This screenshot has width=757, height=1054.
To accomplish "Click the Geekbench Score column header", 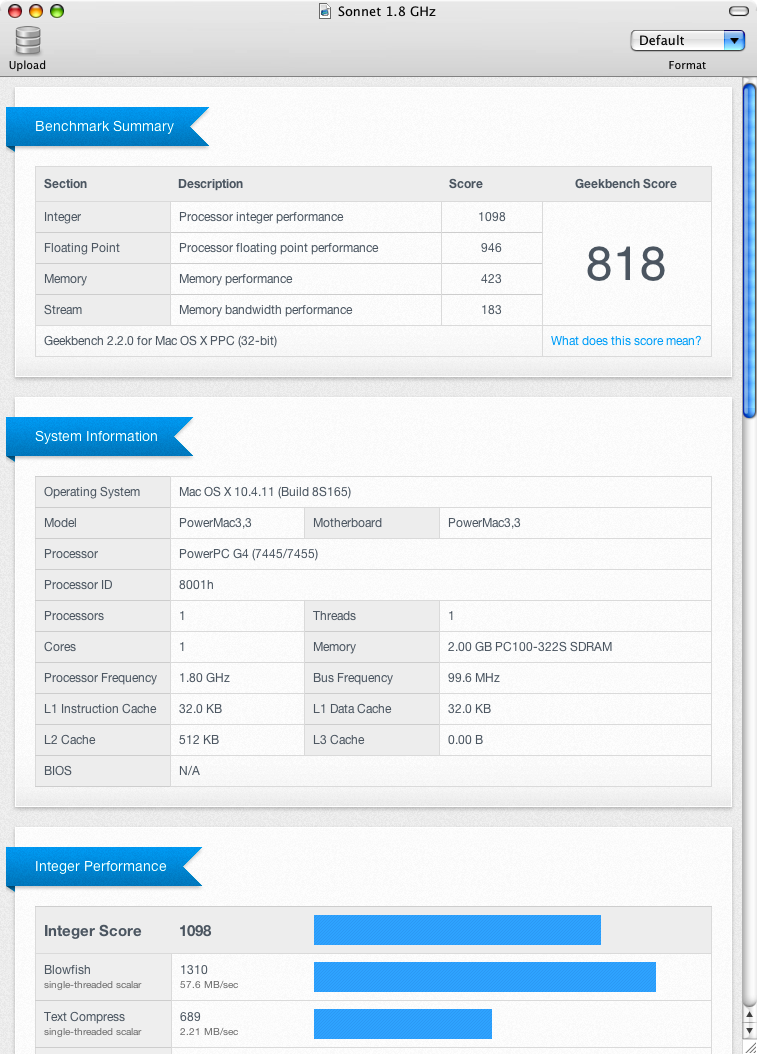I will pyautogui.click(x=625, y=184).
